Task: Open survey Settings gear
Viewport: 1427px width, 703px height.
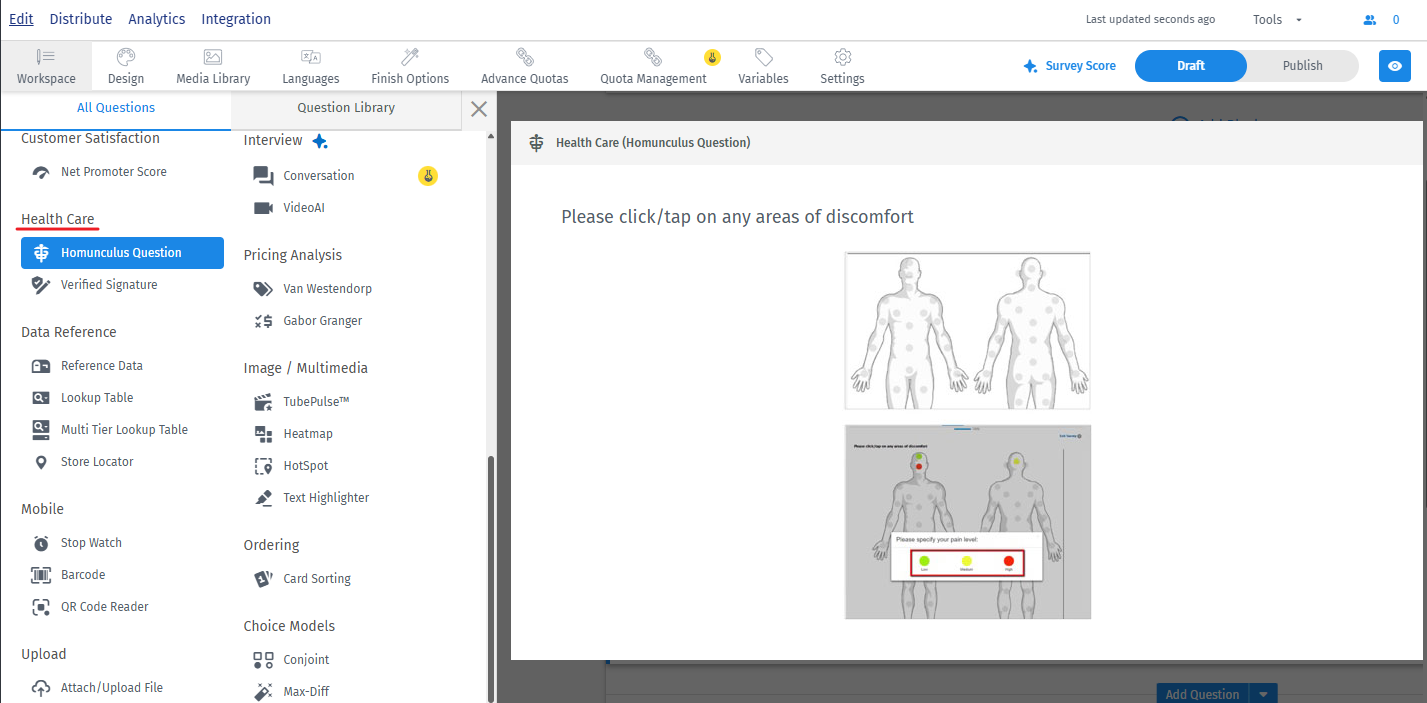Action: coord(842,66)
